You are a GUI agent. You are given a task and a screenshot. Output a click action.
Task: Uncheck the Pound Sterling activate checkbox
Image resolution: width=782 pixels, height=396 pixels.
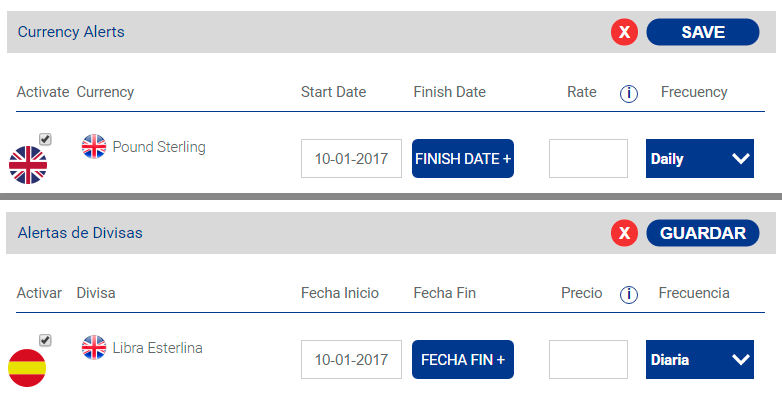pyautogui.click(x=45, y=139)
